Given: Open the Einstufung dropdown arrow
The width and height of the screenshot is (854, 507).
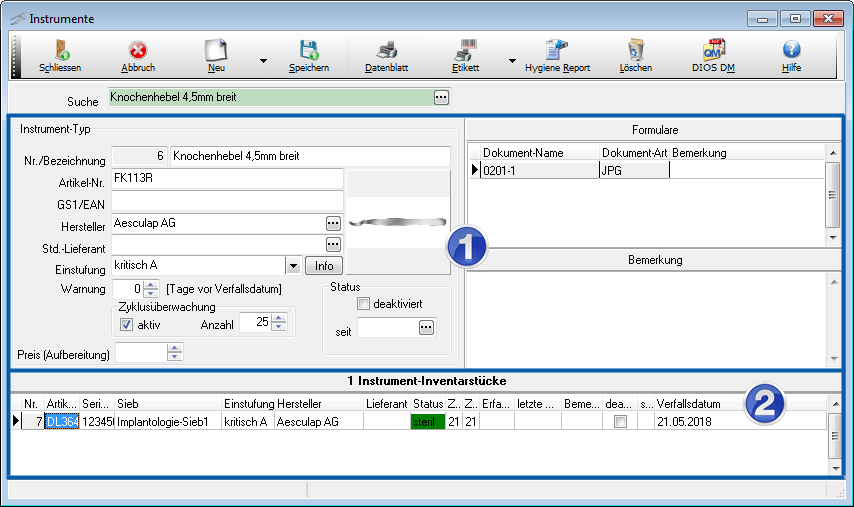Looking at the screenshot, I should 293,266.
